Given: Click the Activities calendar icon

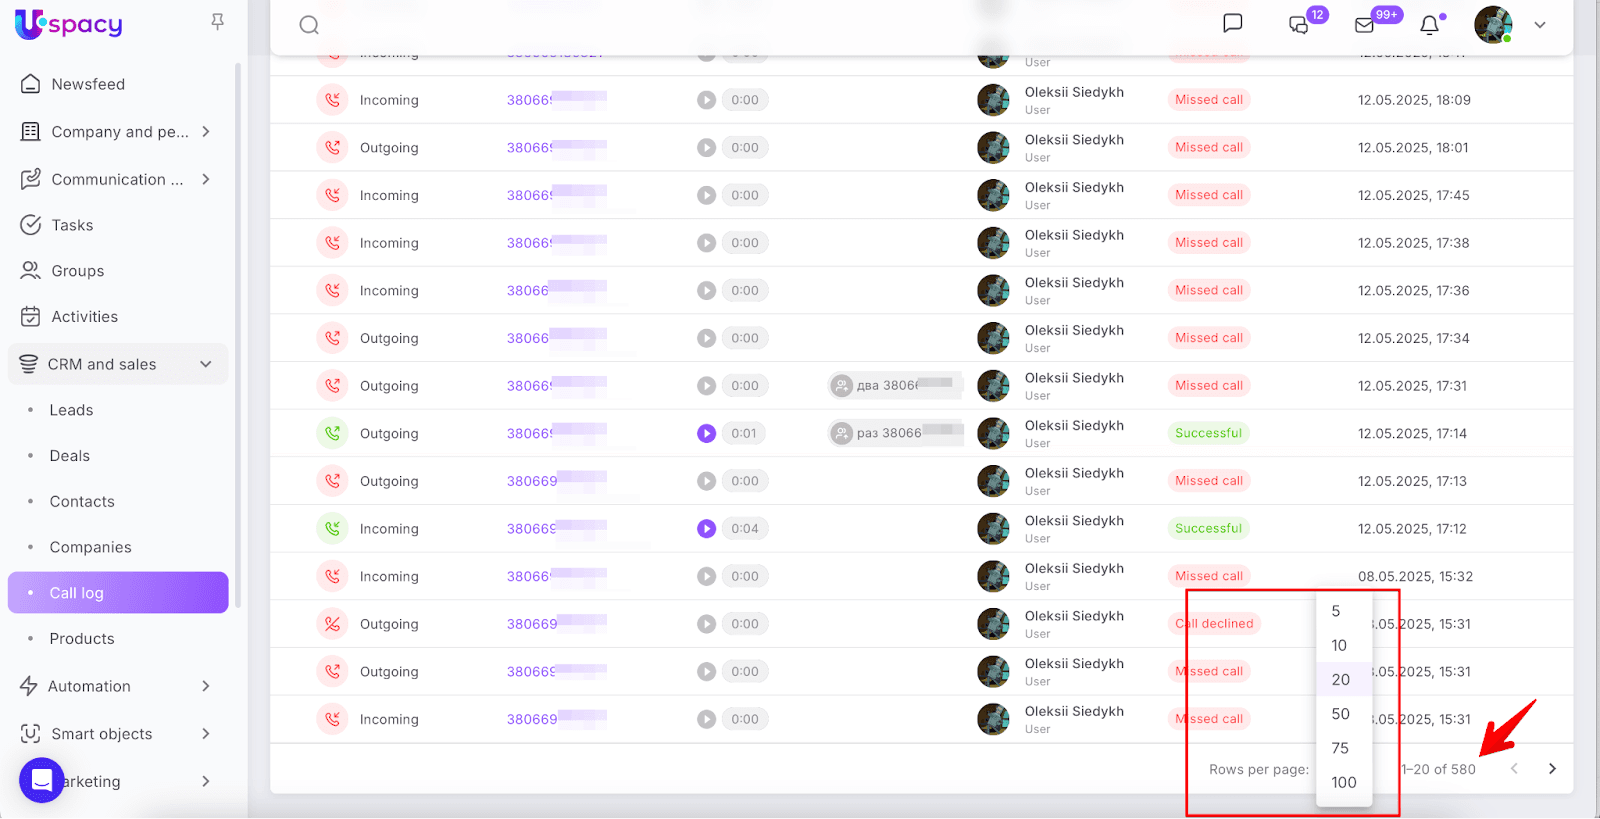Looking at the screenshot, I should click(31, 317).
